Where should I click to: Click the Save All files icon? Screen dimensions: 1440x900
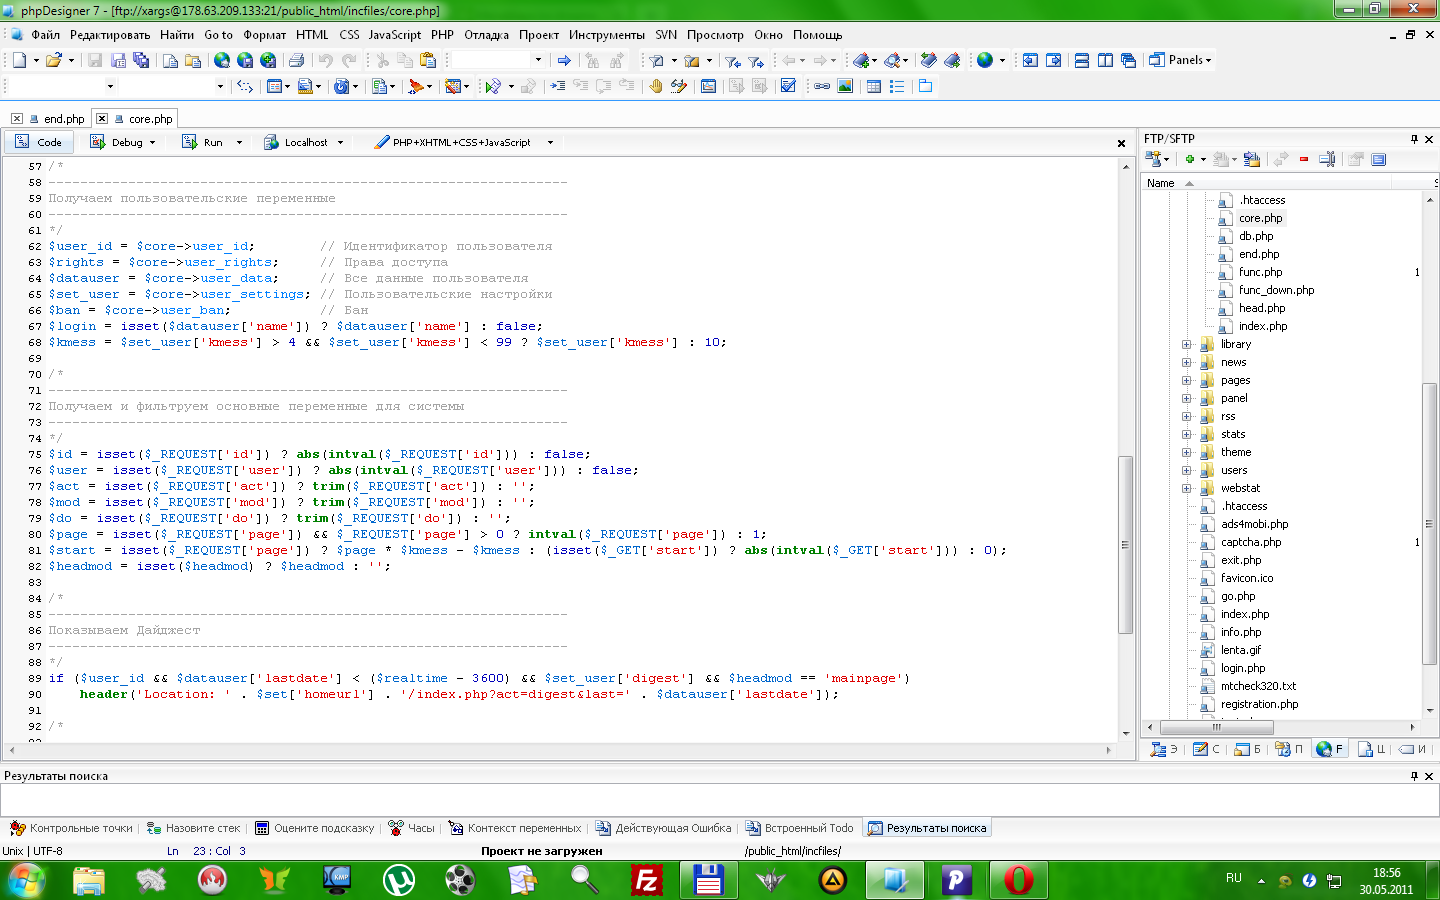pos(141,60)
